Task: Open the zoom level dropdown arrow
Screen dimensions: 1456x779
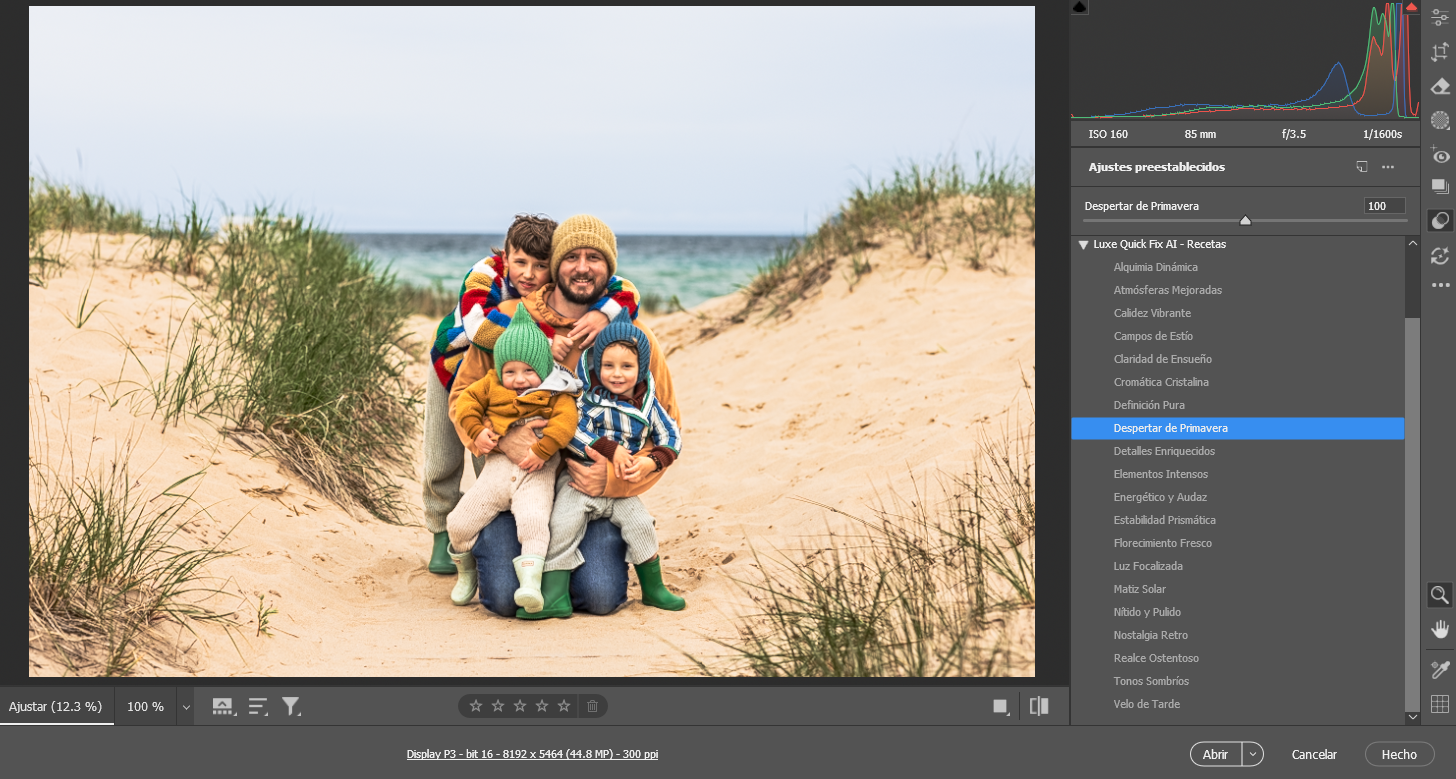Action: click(185, 707)
